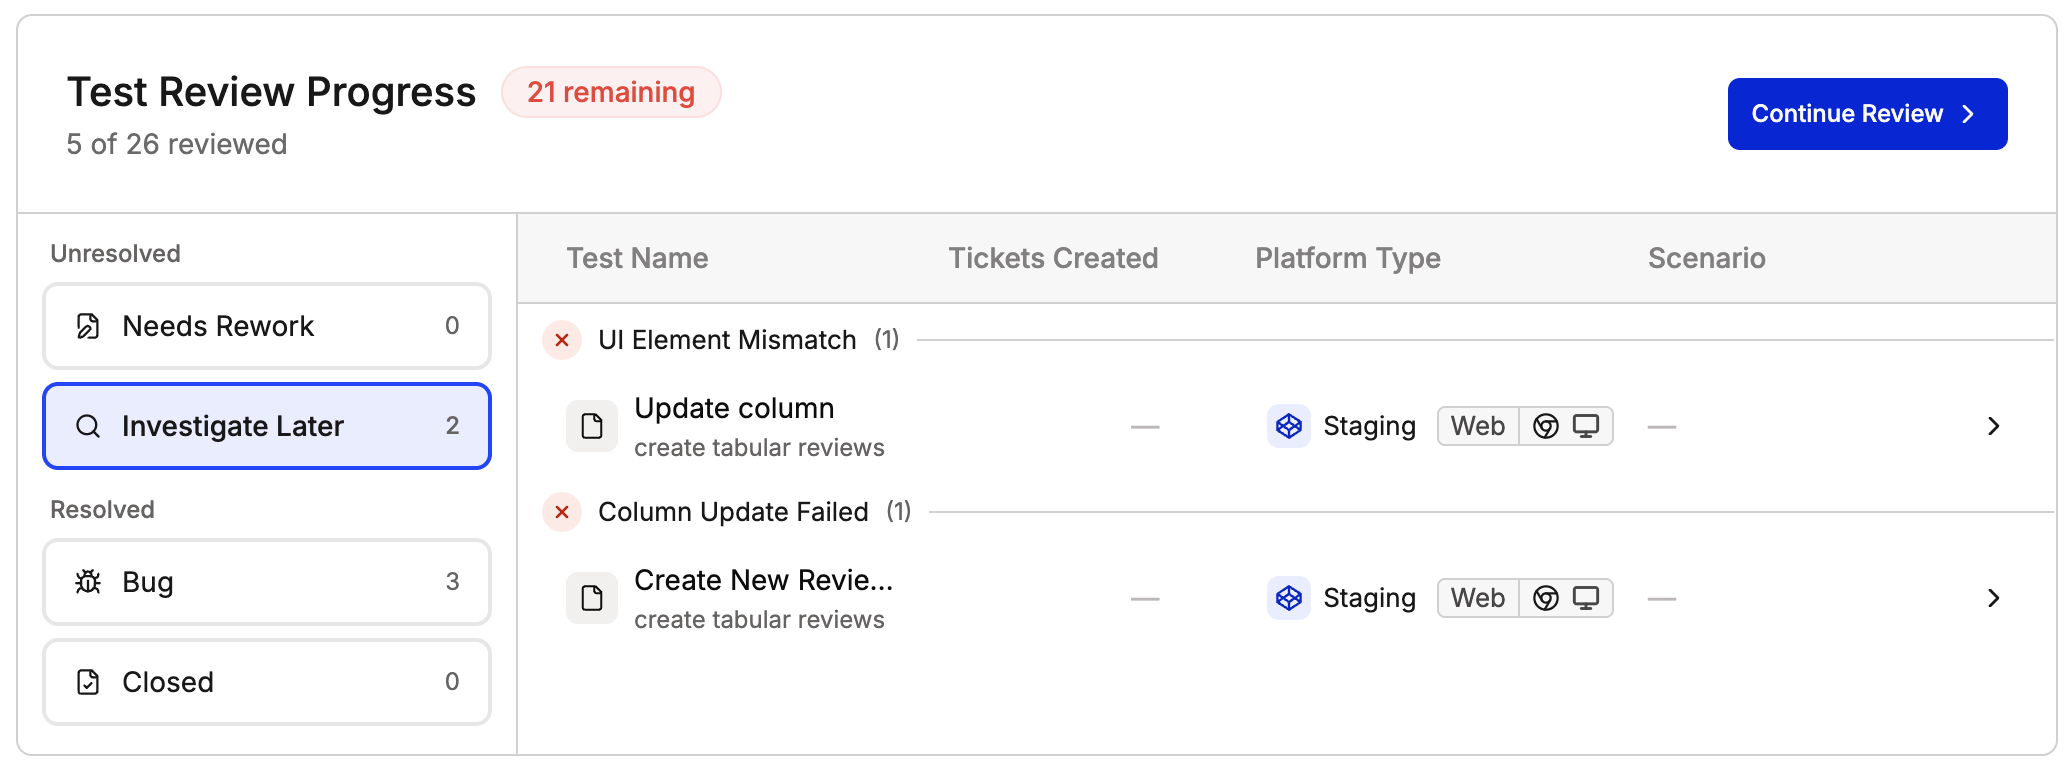Click the Continue Review button
Screen dimensions: 2070x766
click(x=1866, y=113)
